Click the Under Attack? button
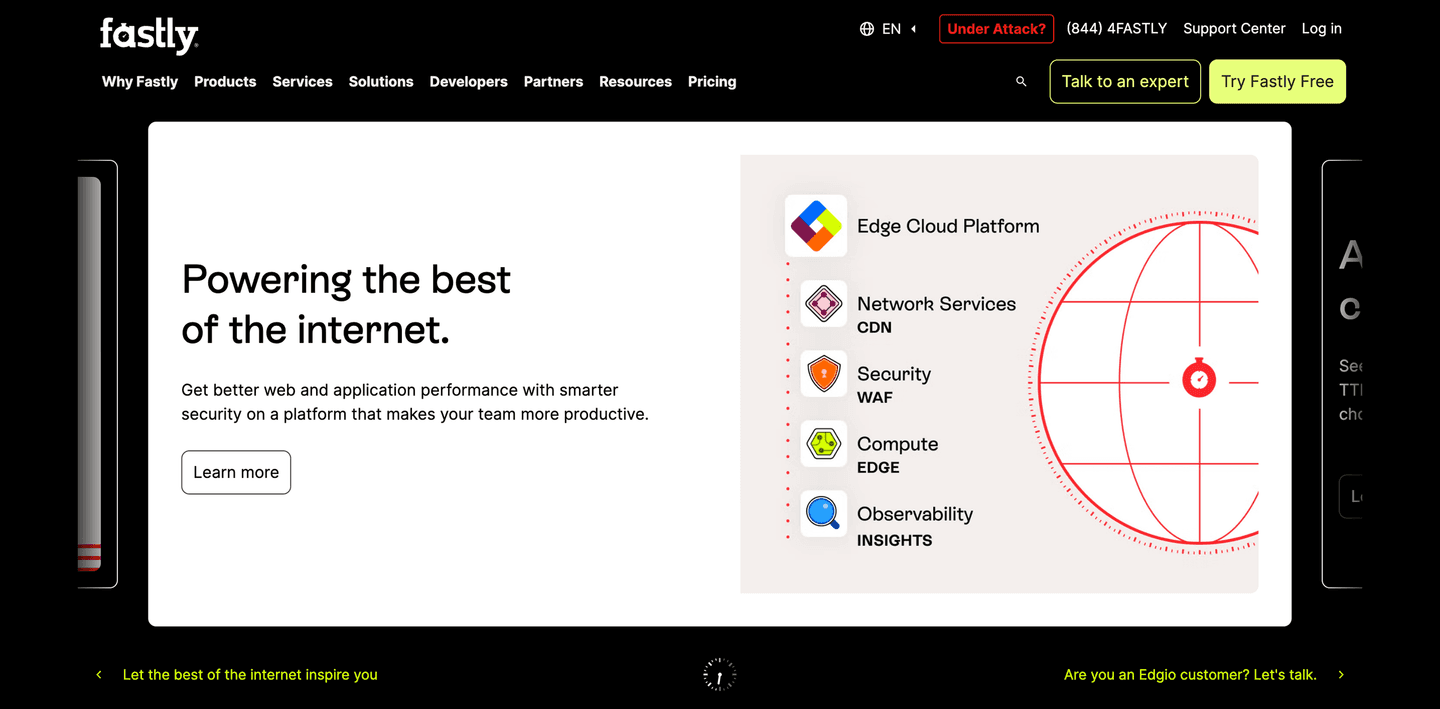This screenshot has height=709, width=1440. coord(996,29)
